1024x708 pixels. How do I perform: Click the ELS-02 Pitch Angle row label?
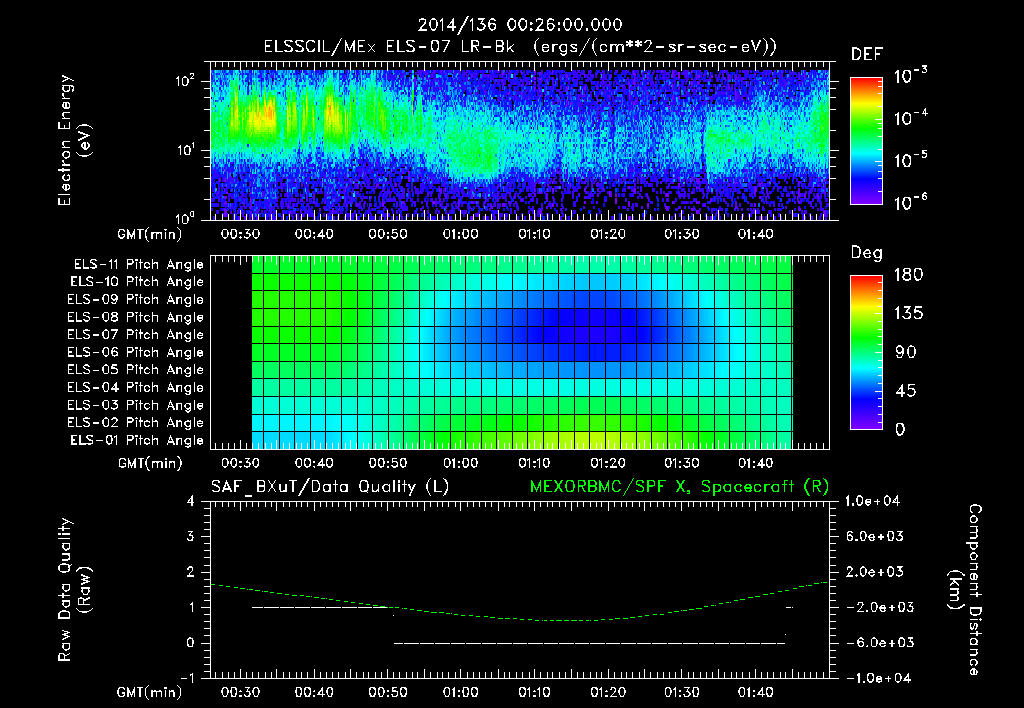click(136, 423)
